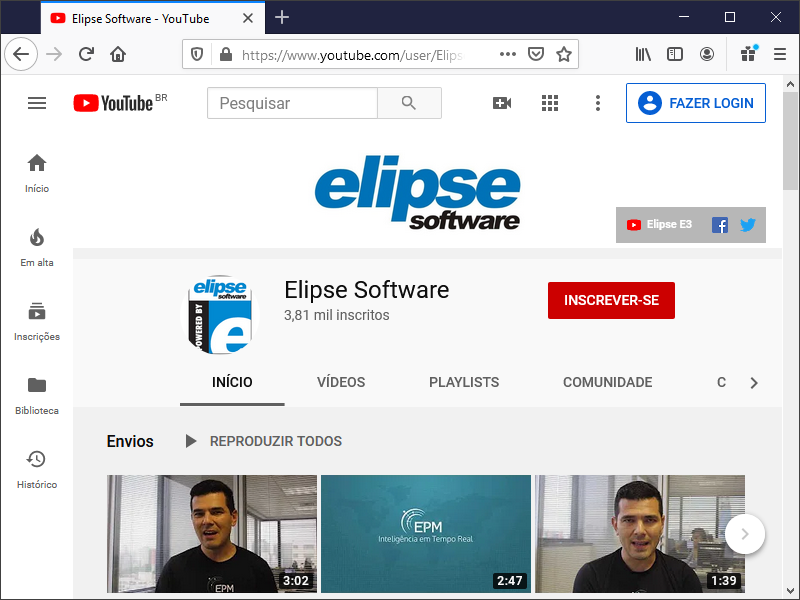This screenshot has width=800, height=600.
Task: Open the YouTube apps grid icon
Action: [x=549, y=103]
